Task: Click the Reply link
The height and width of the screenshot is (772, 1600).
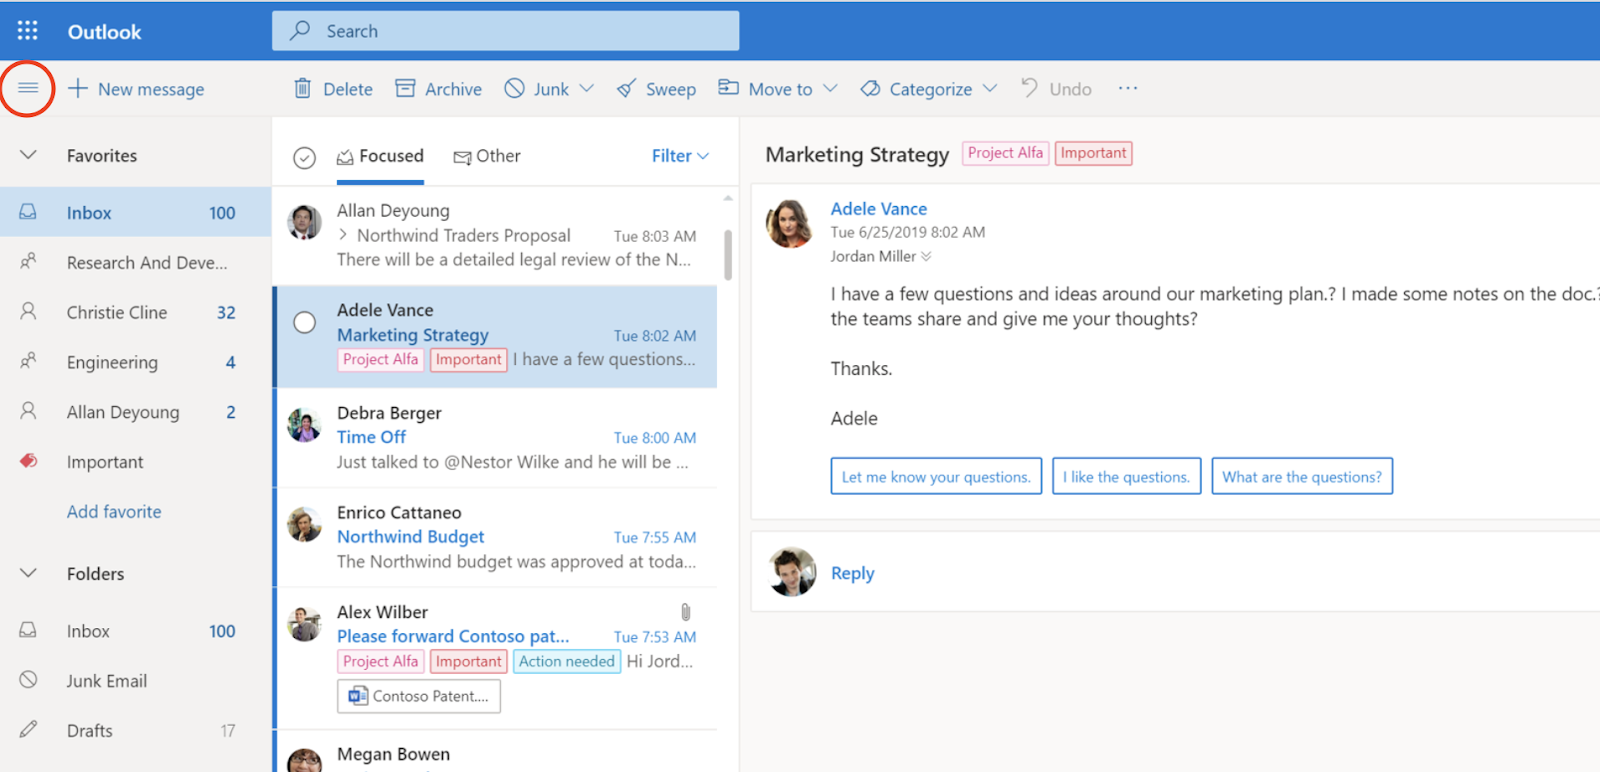Action: coord(852,573)
